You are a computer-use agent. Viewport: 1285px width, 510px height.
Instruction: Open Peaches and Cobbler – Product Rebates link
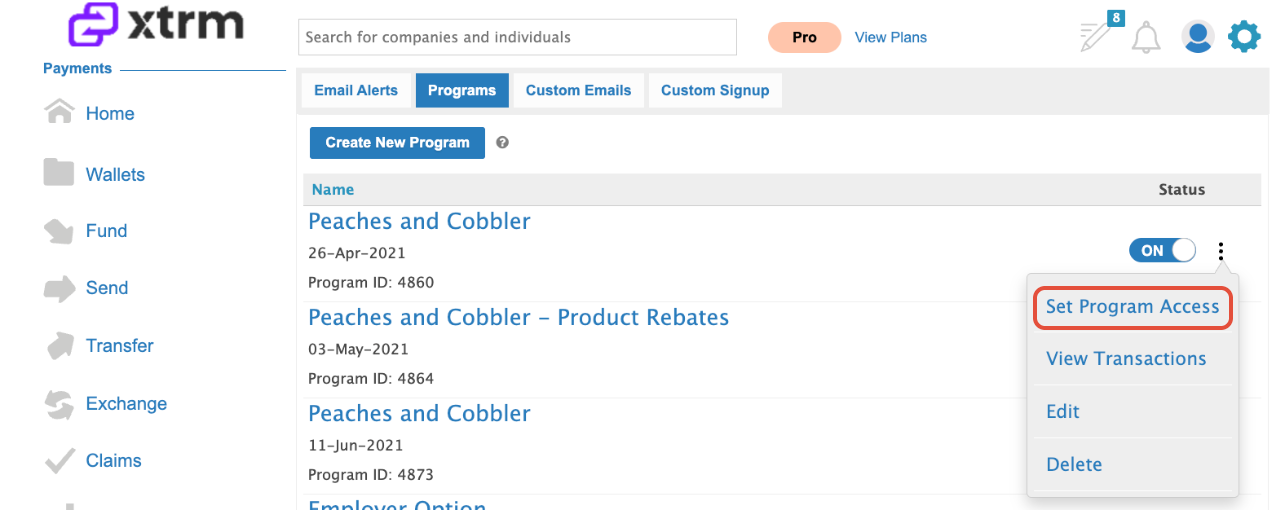tap(518, 318)
